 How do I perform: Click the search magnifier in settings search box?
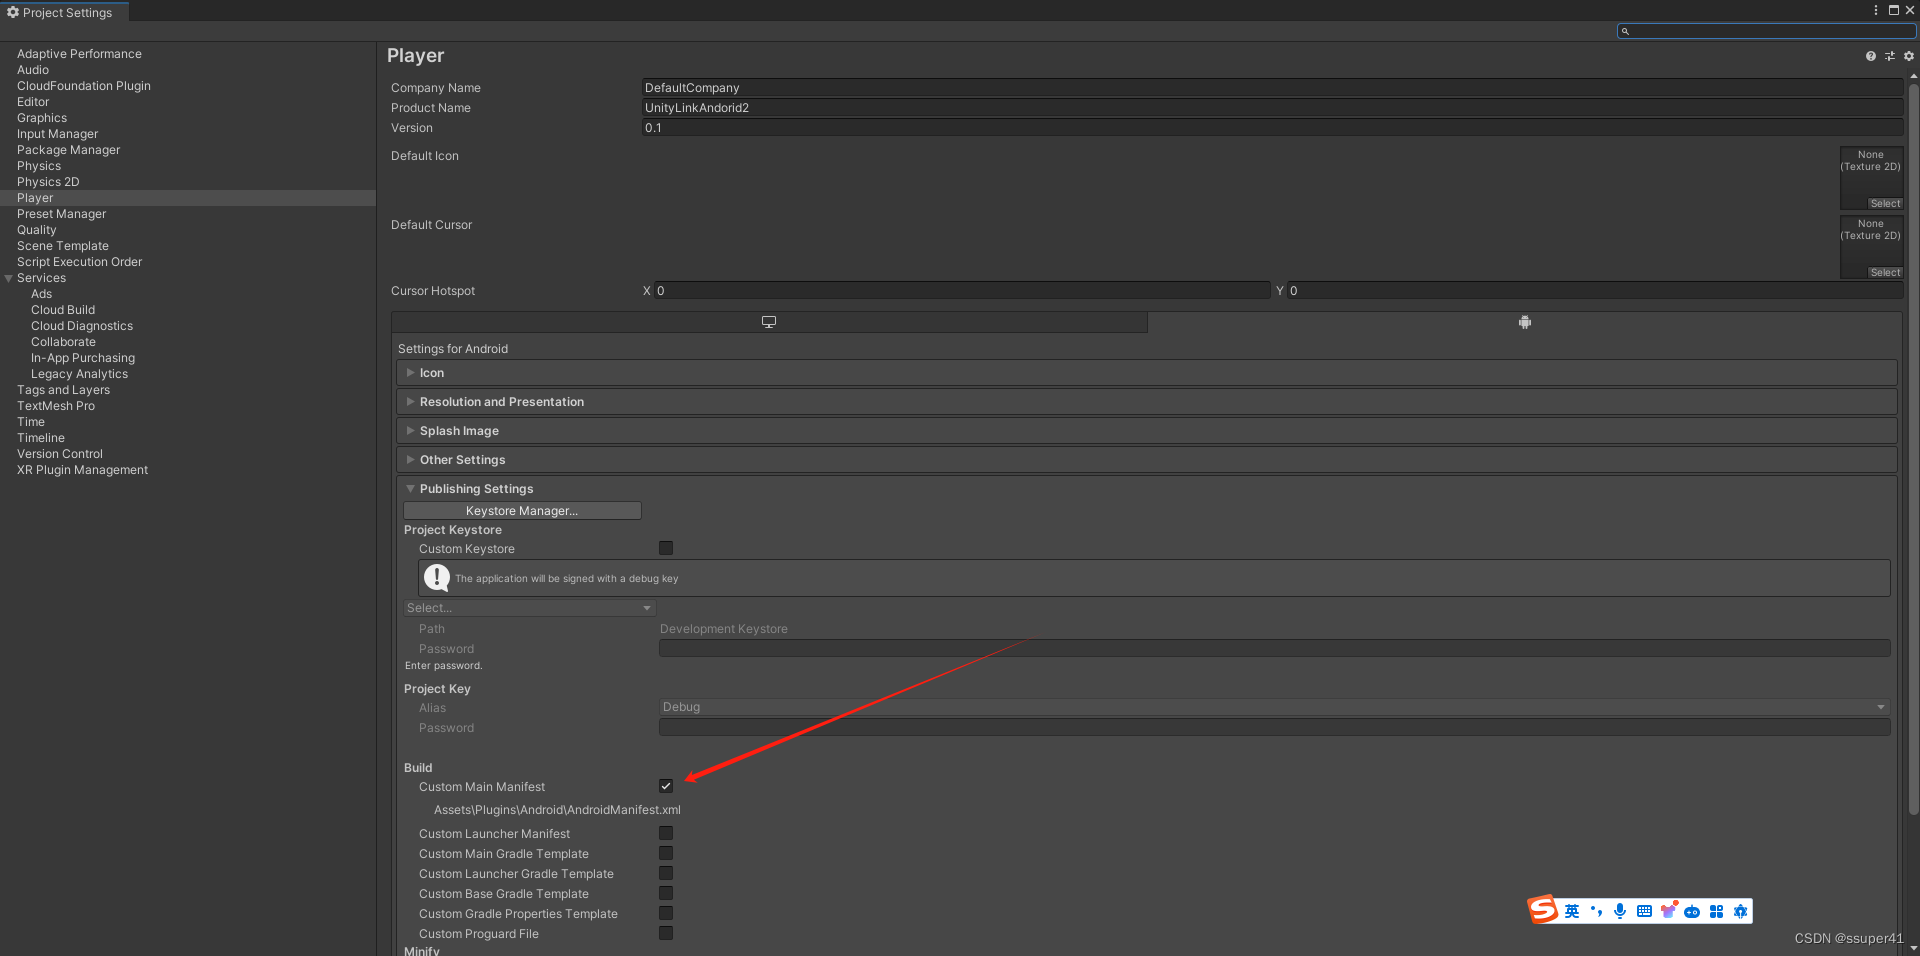(1625, 31)
